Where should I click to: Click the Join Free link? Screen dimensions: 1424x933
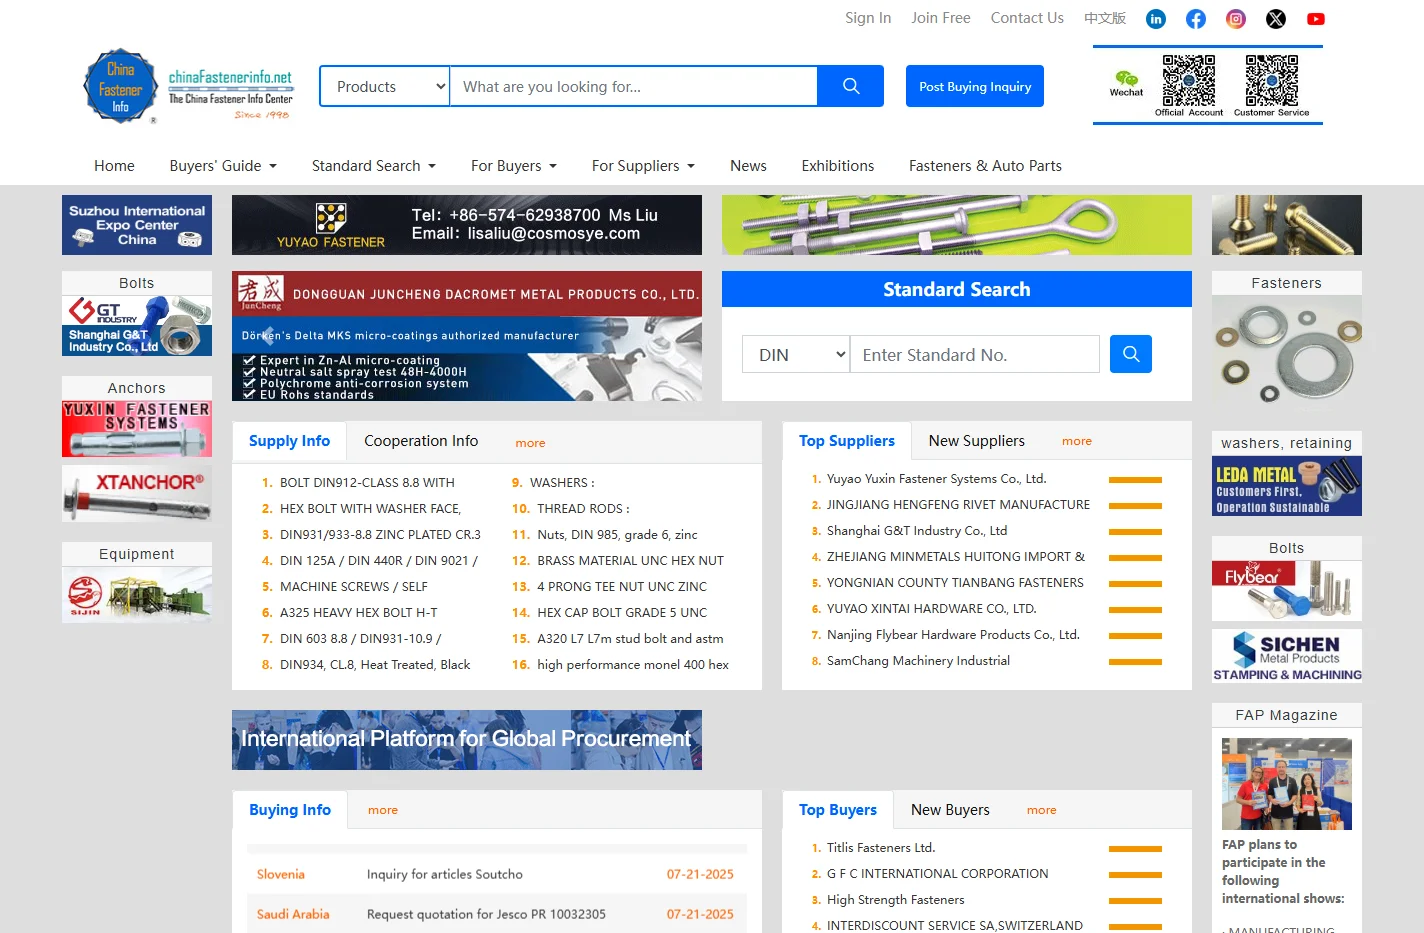pyautogui.click(x=941, y=18)
